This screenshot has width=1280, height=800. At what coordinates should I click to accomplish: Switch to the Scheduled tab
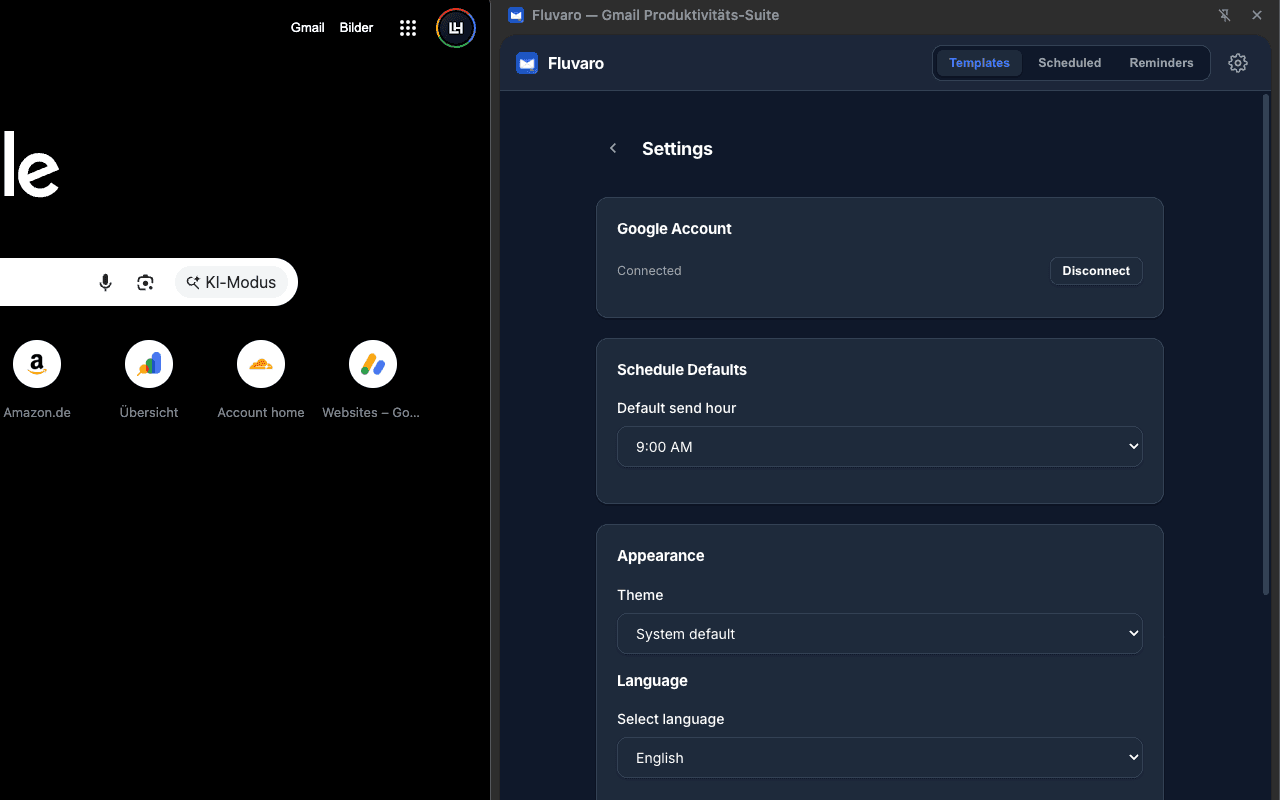(x=1069, y=63)
